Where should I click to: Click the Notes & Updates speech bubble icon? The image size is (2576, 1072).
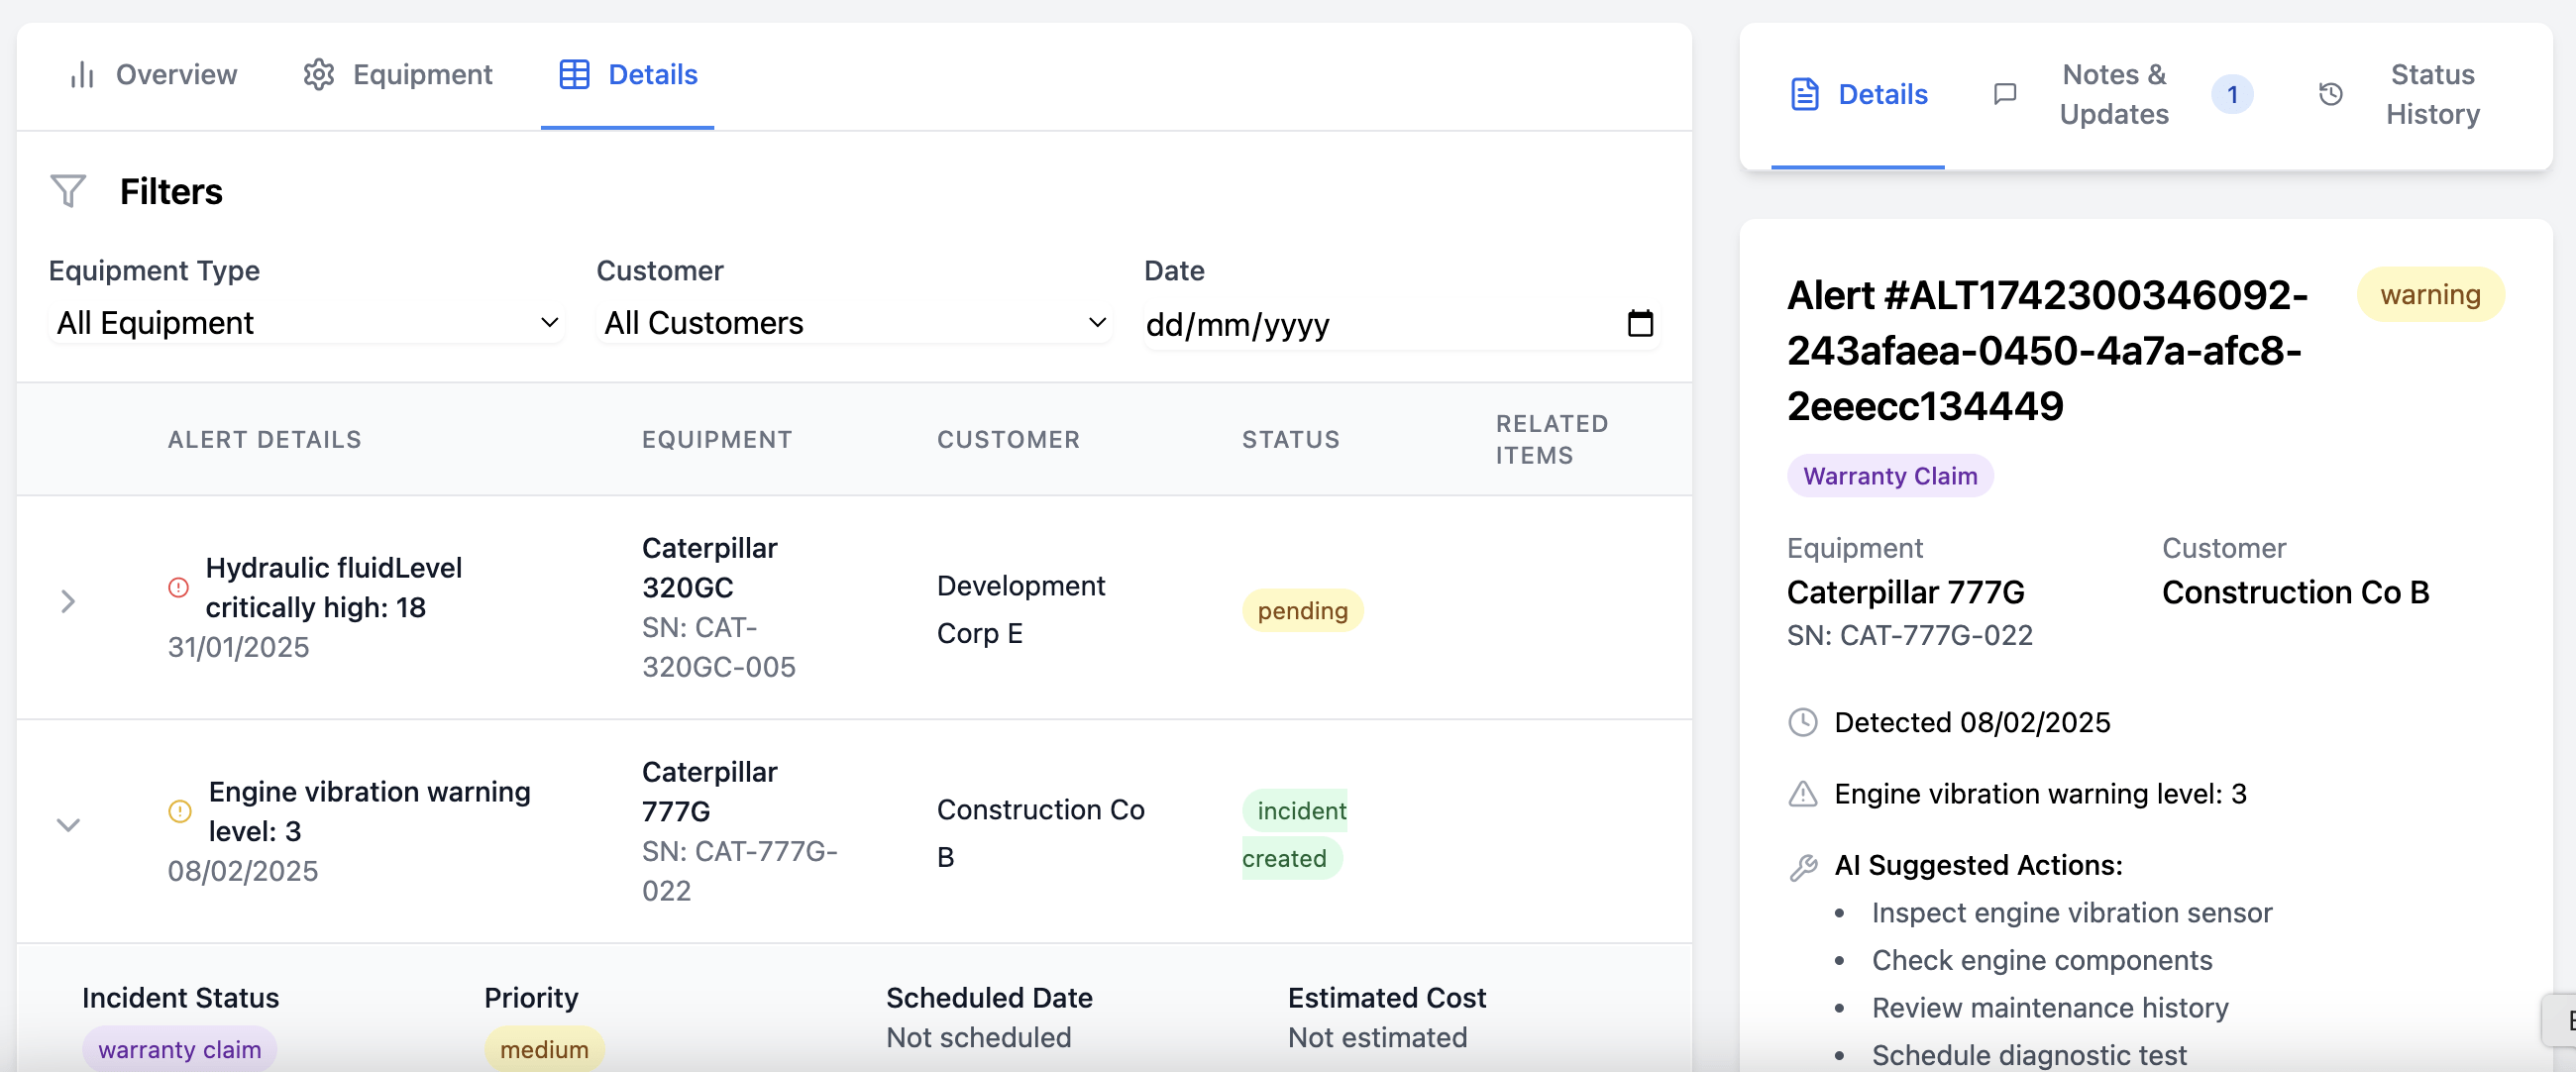pos(2004,93)
